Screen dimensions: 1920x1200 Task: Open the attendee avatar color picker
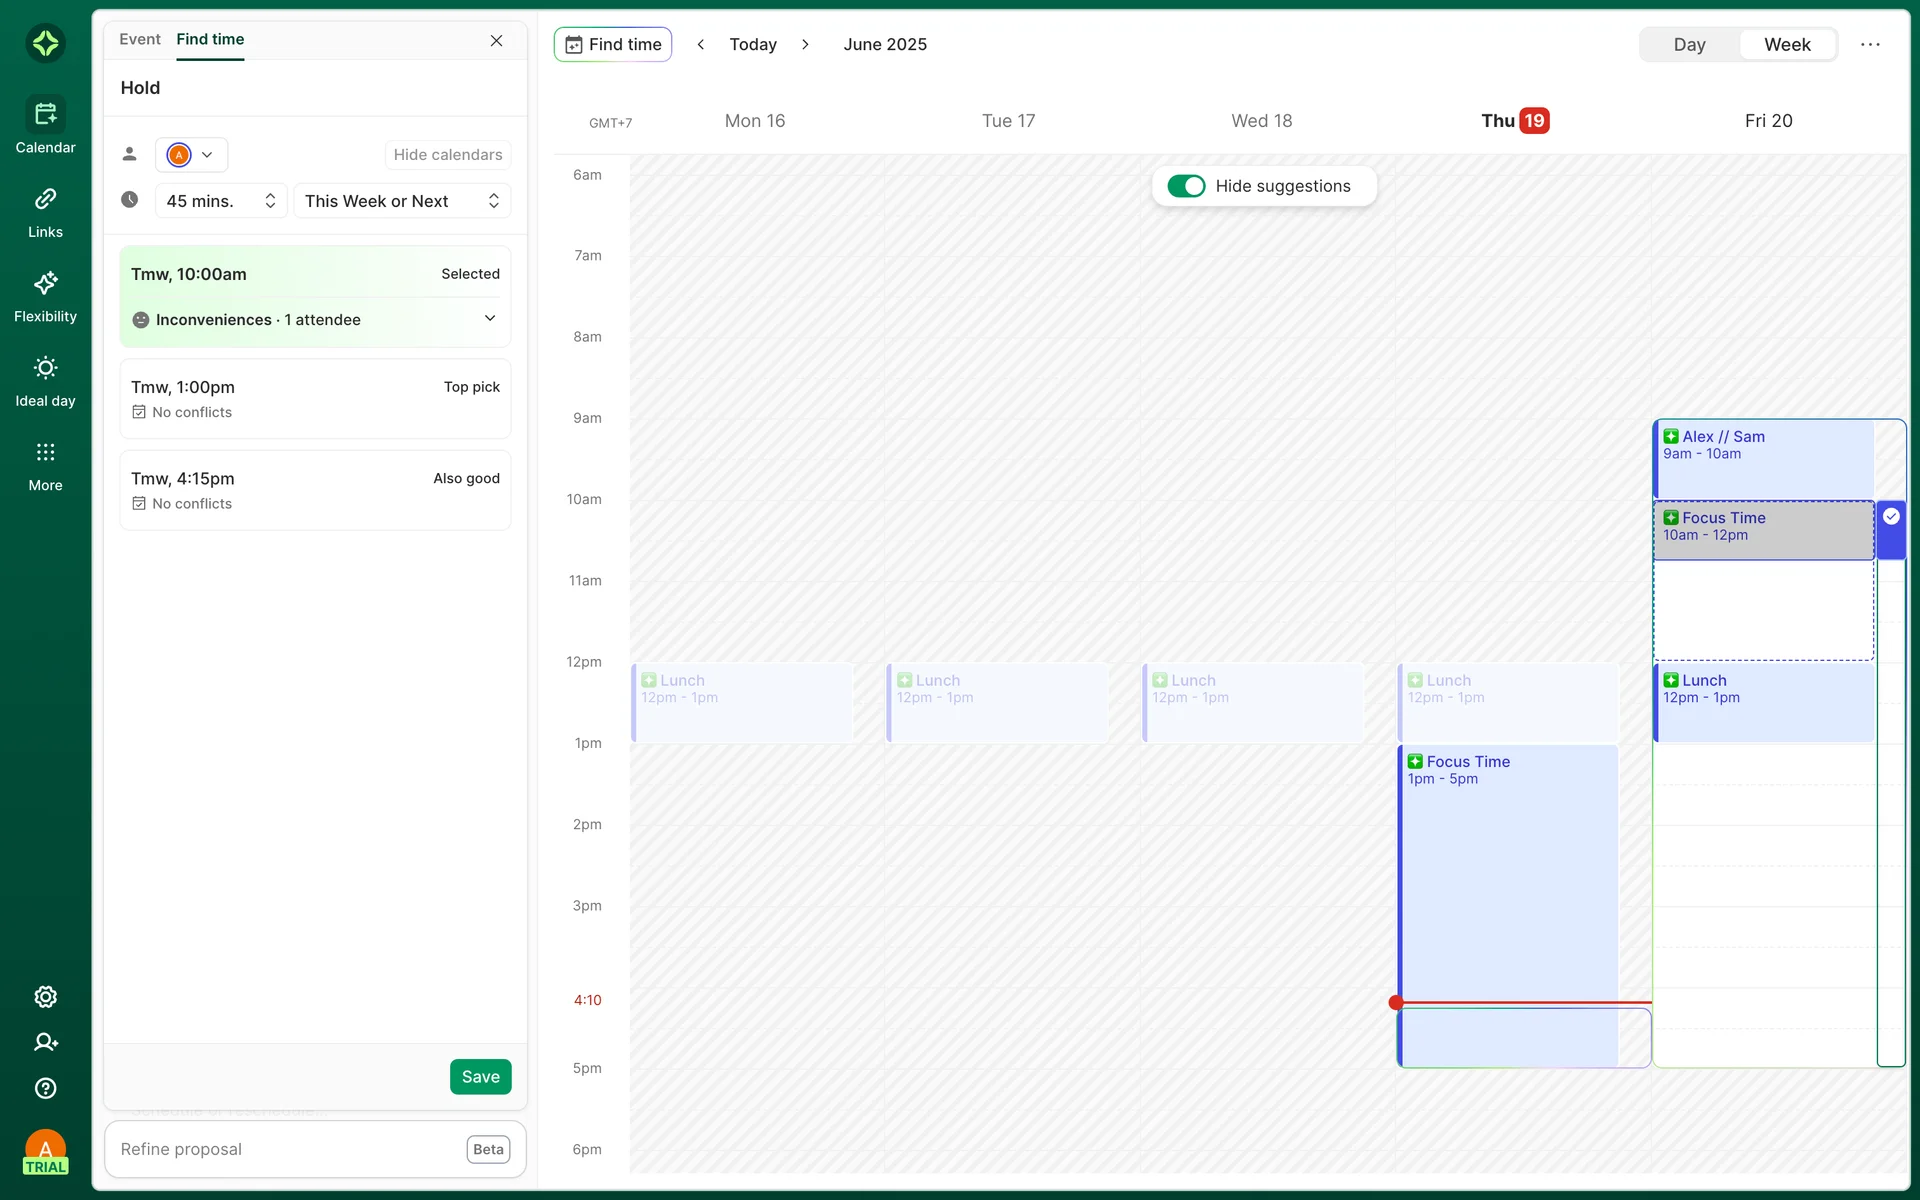click(x=191, y=155)
